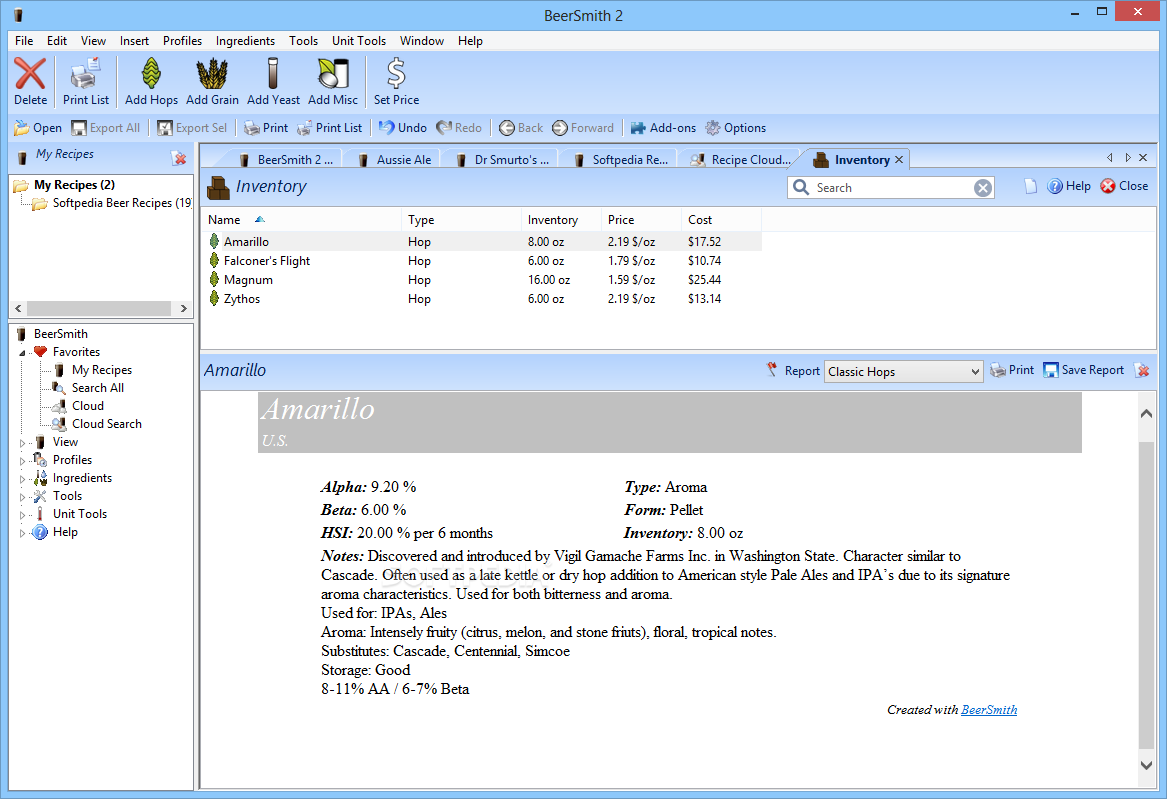This screenshot has width=1167, height=799.
Task: Open the Add-ons dialog
Action: 663,128
